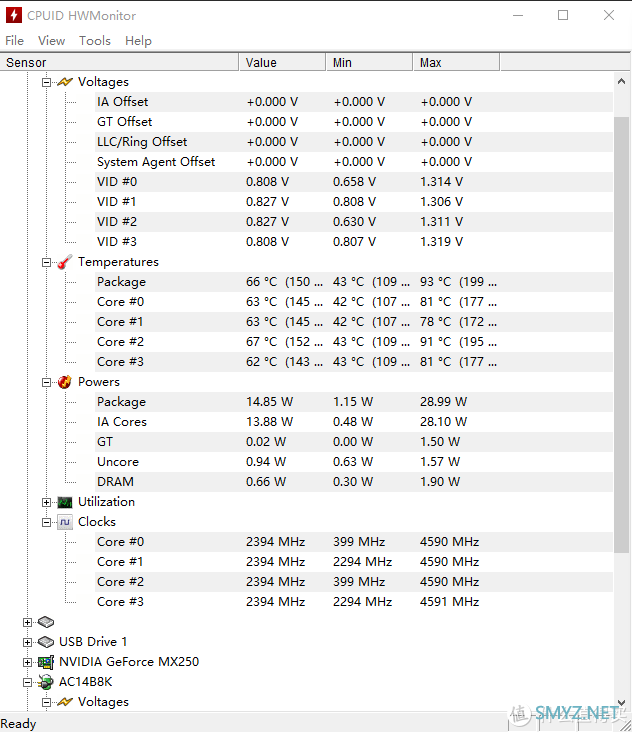The height and width of the screenshot is (732, 632).
Task: Click the Temperatures thermometer icon
Action: pos(65,262)
